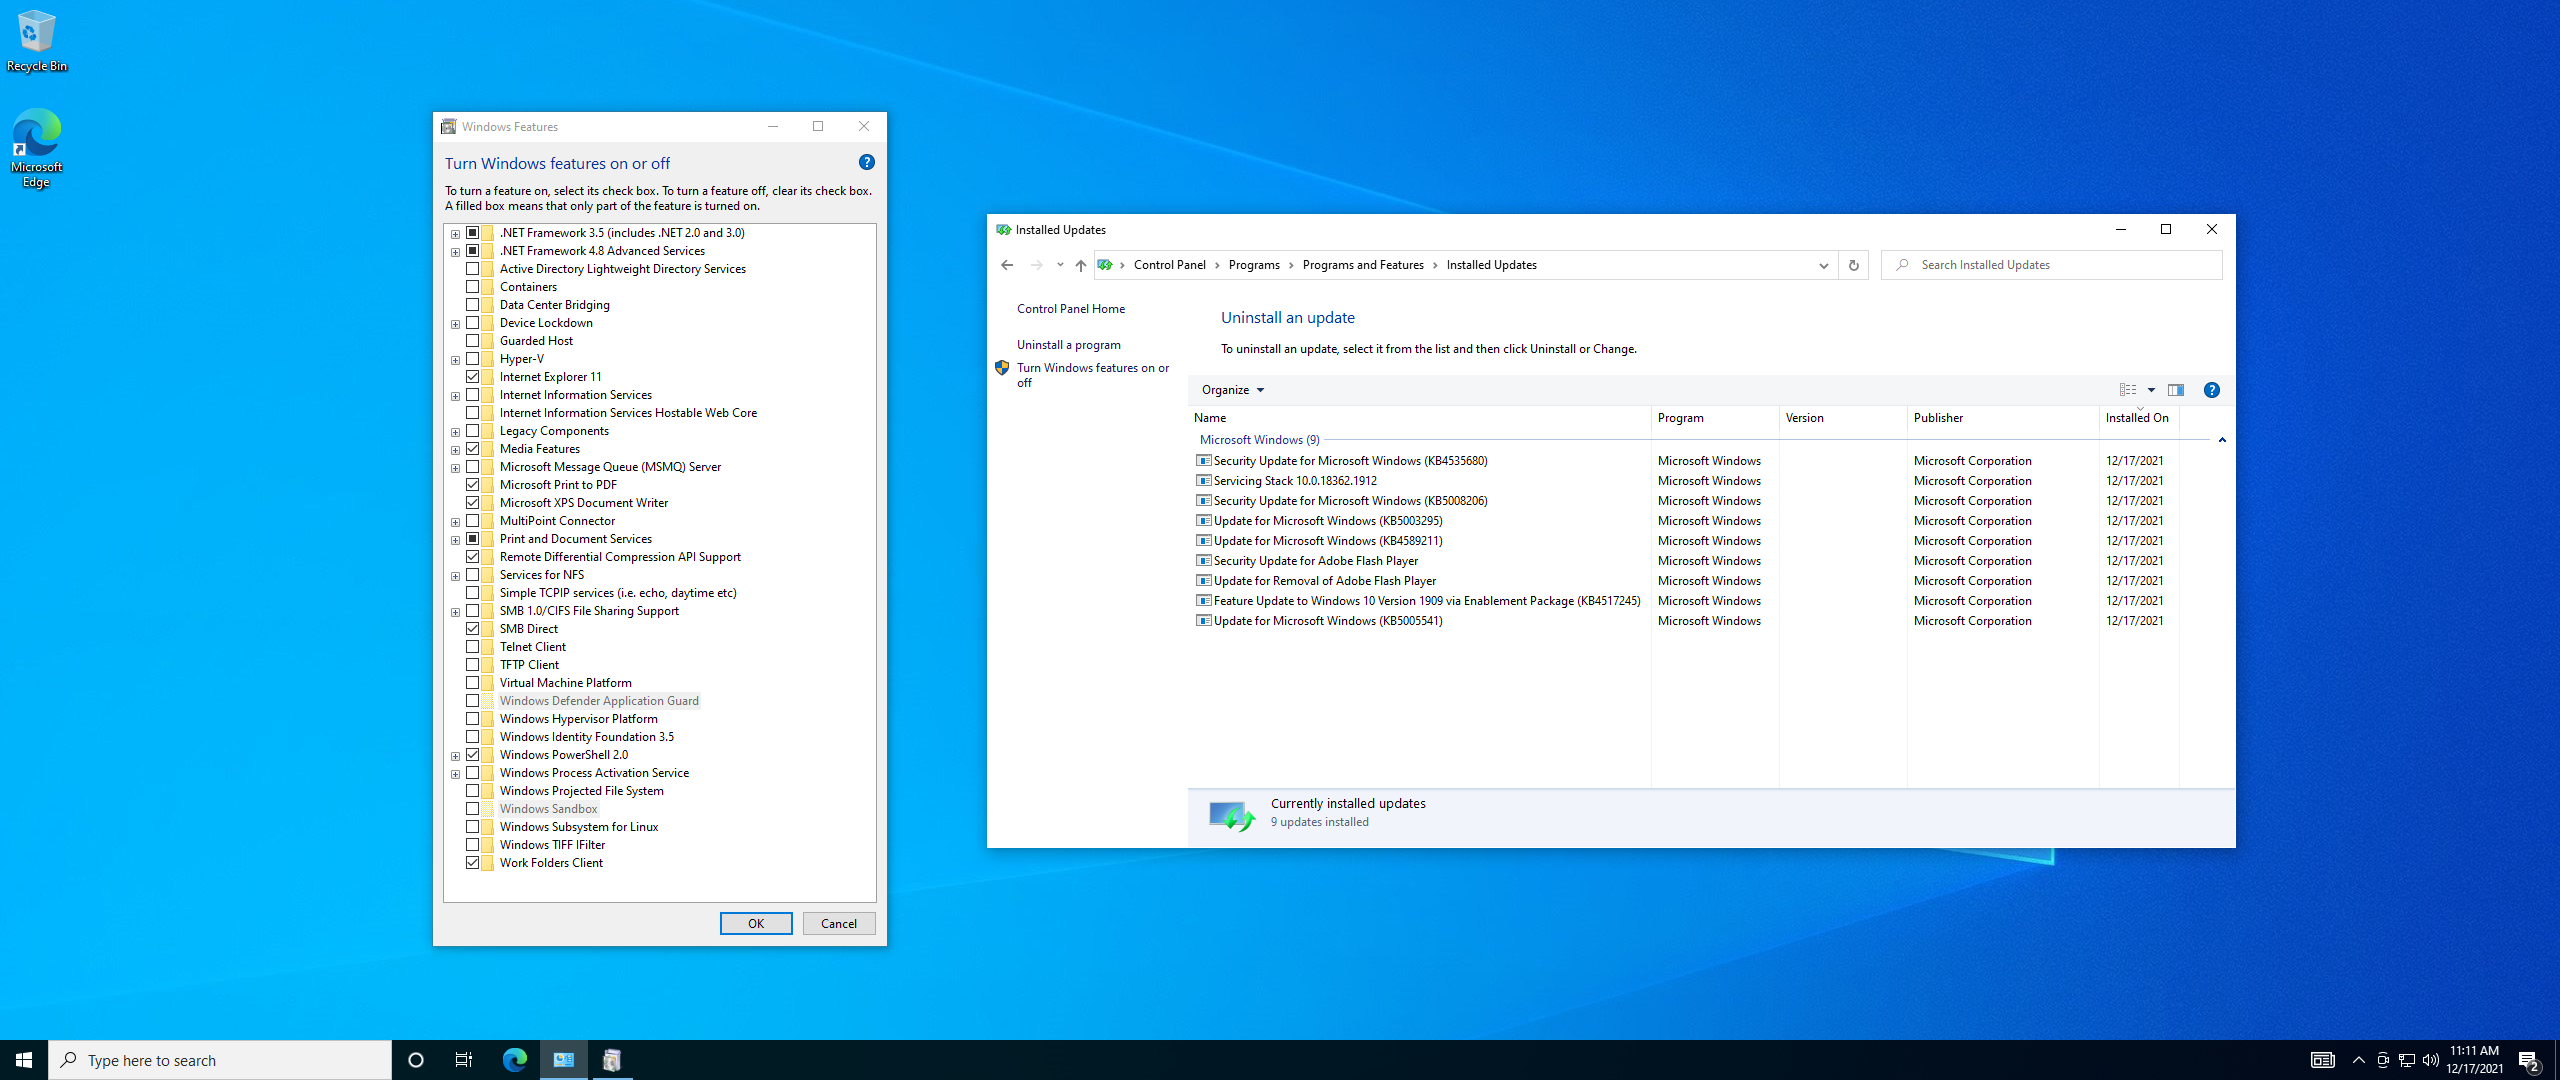Click the change view icon
This screenshot has height=1080, width=2560.
tap(2128, 390)
